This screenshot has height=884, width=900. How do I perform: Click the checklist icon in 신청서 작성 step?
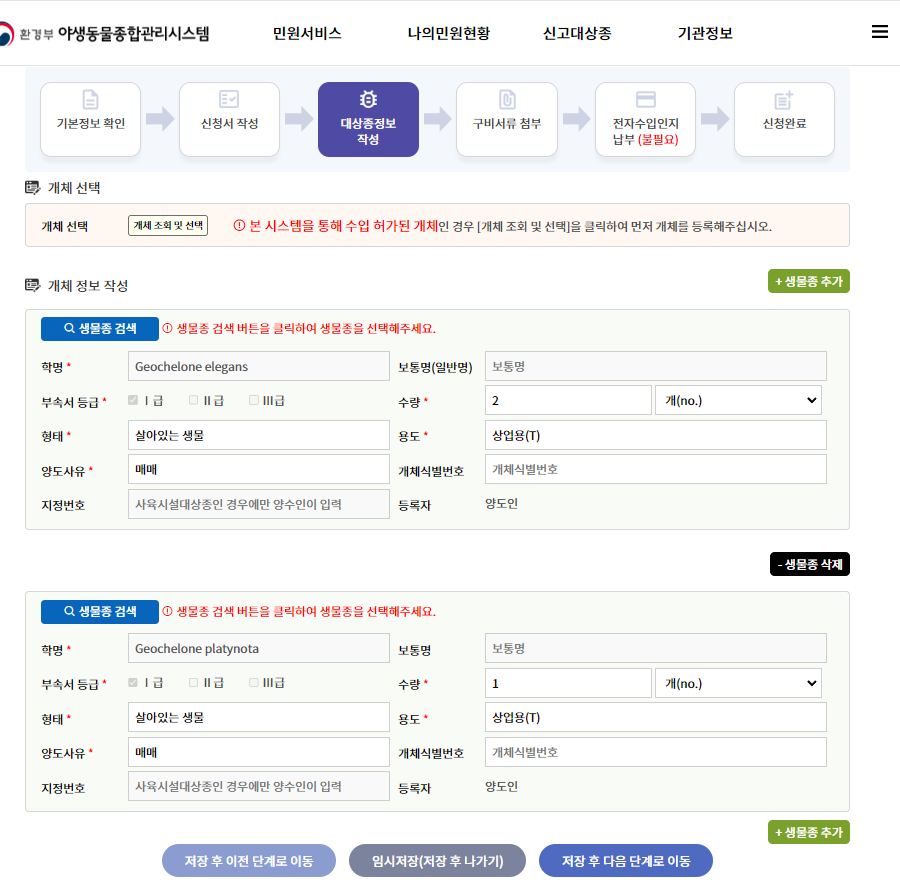click(x=229, y=99)
